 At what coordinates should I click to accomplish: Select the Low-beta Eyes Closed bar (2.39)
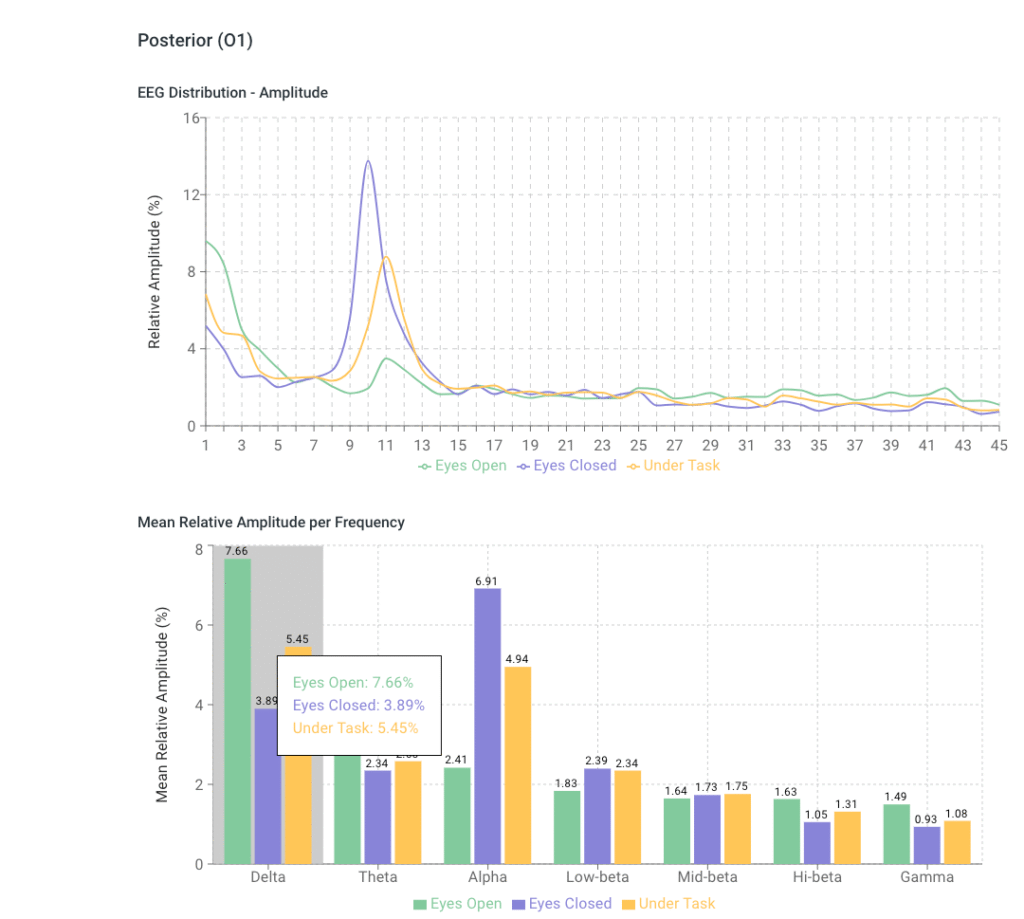[x=597, y=816]
